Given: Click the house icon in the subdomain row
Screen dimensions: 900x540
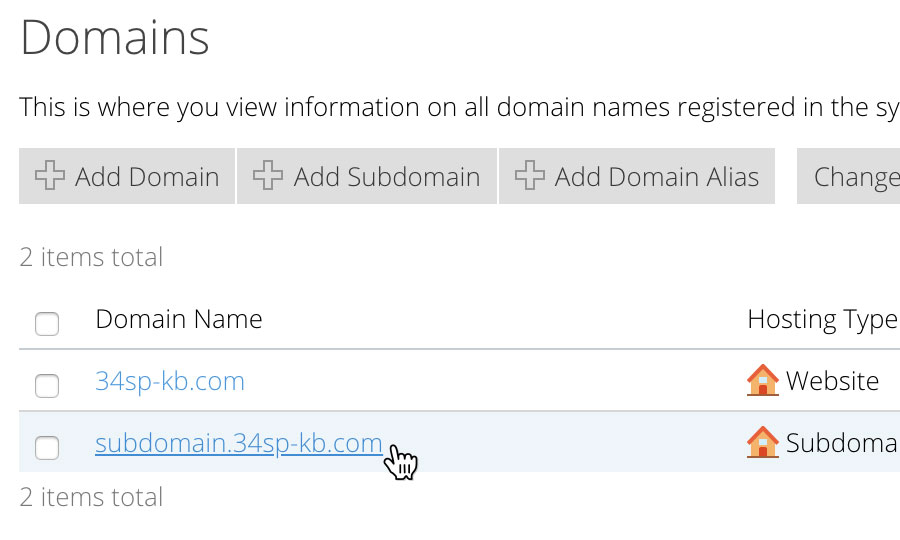Looking at the screenshot, I should [763, 442].
